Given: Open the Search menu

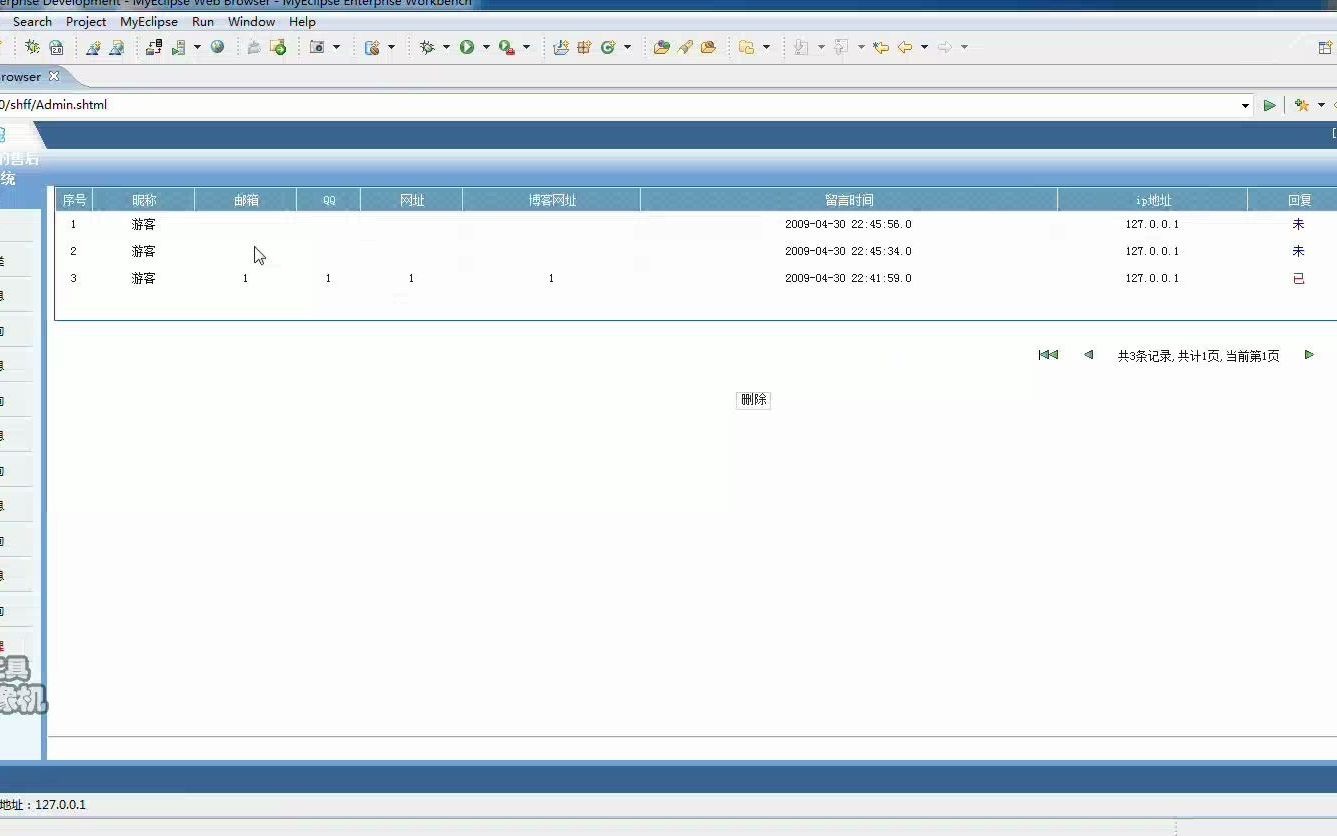Looking at the screenshot, I should 32,21.
